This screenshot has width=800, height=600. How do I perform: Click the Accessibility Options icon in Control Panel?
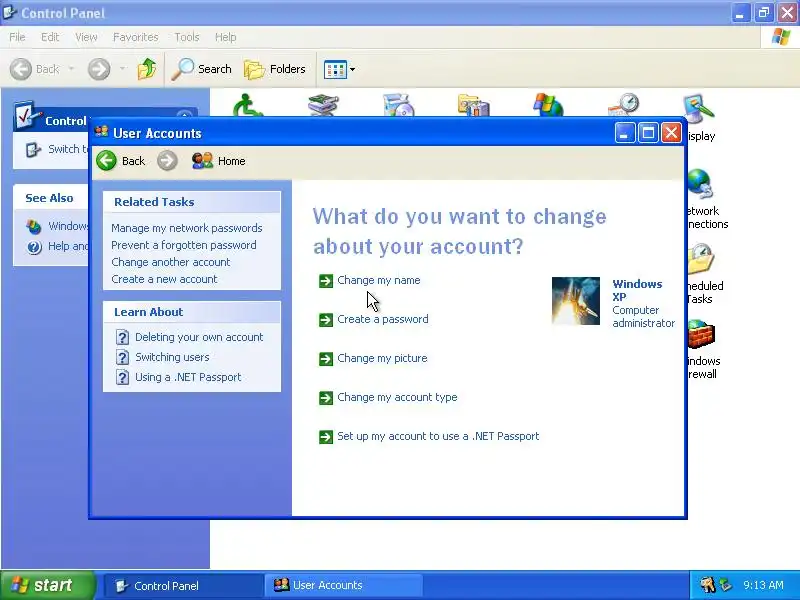(247, 104)
